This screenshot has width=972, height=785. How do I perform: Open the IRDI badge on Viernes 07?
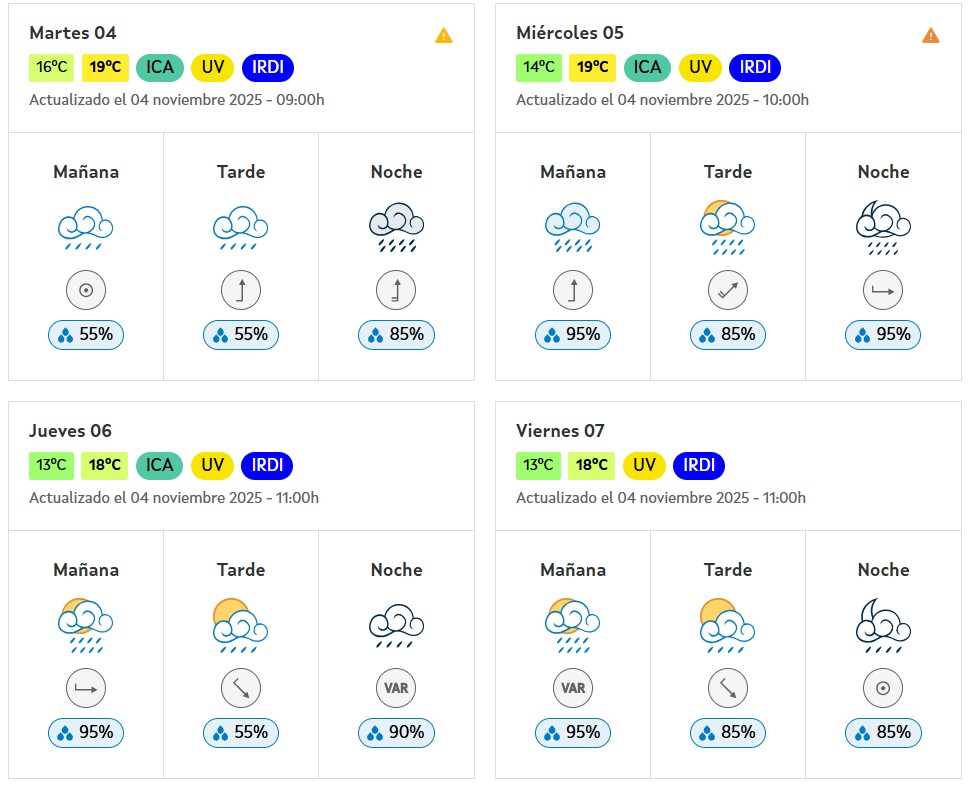699,465
